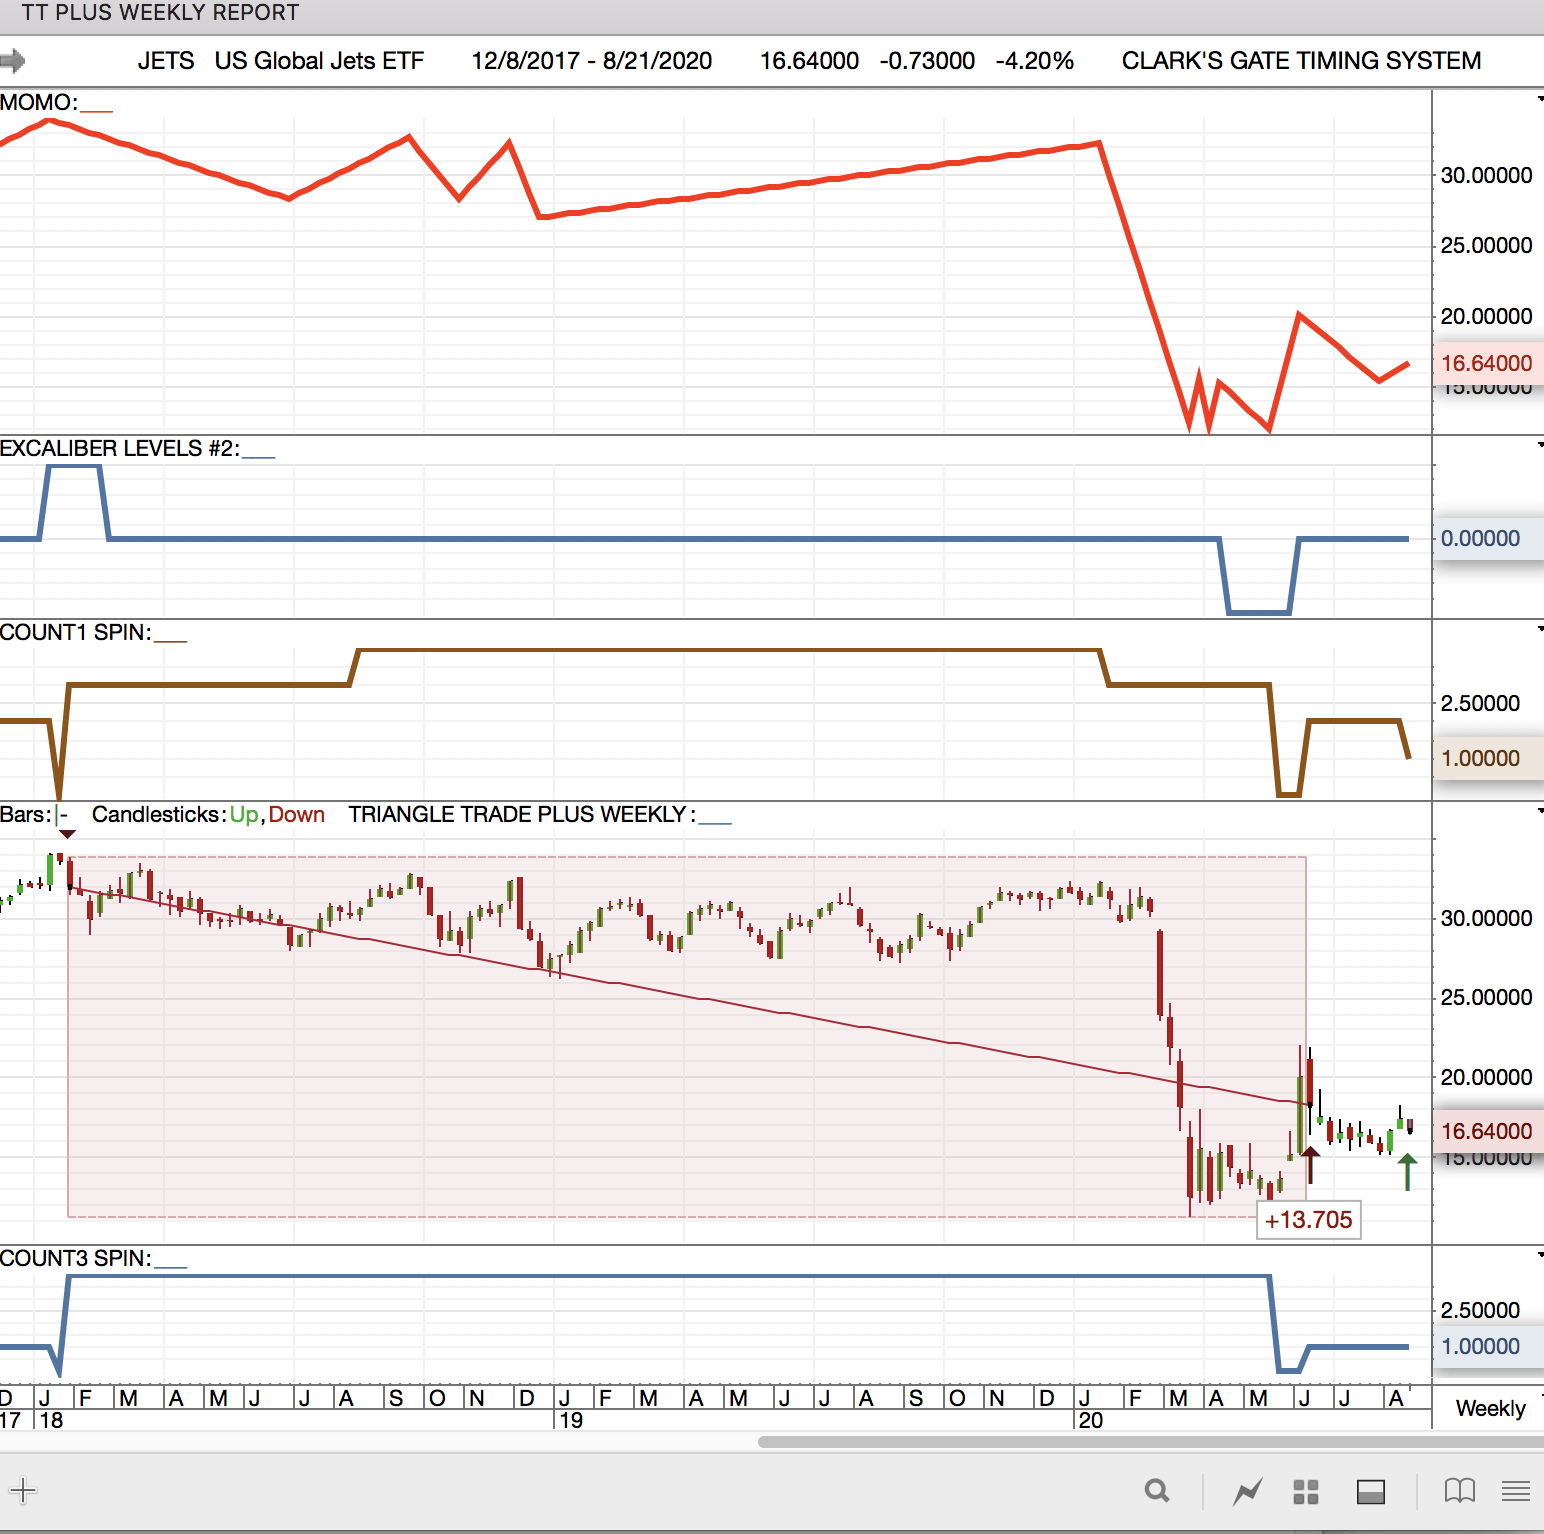Open the MOMO pane dropdown arrow
The height and width of the screenshot is (1534, 1544).
point(1540,98)
